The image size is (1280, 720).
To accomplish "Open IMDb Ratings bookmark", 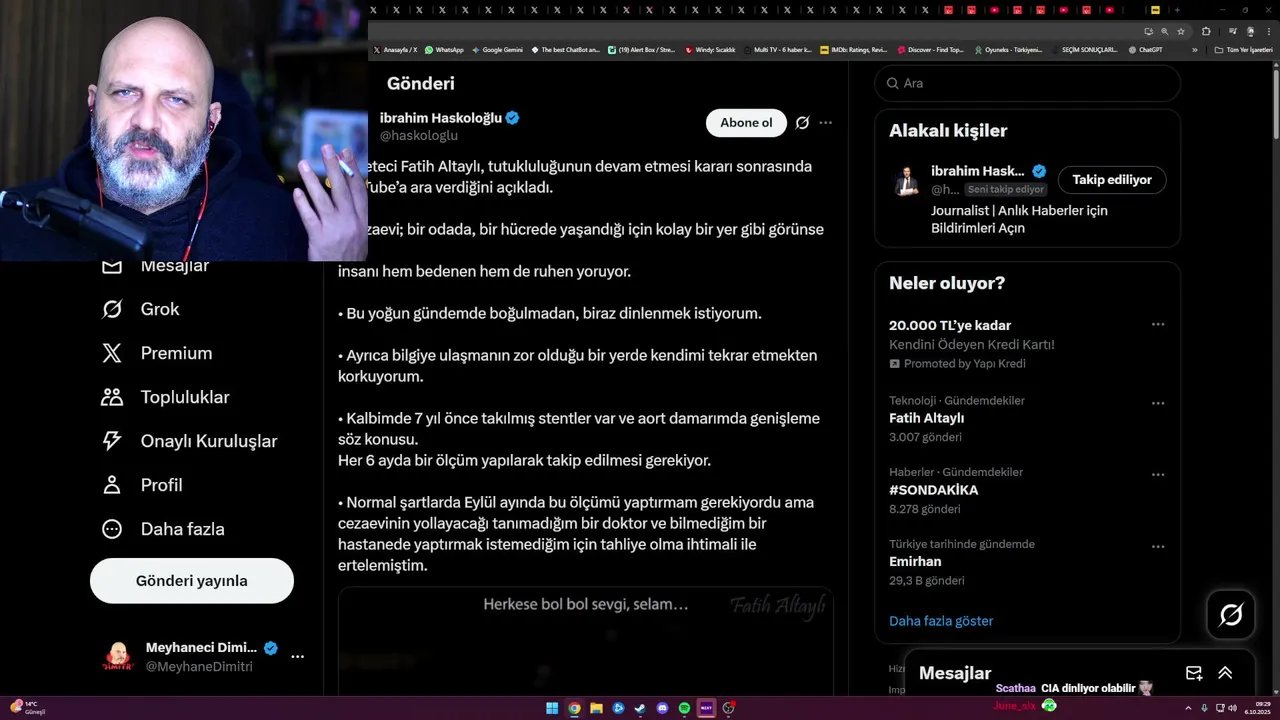I will [853, 49].
